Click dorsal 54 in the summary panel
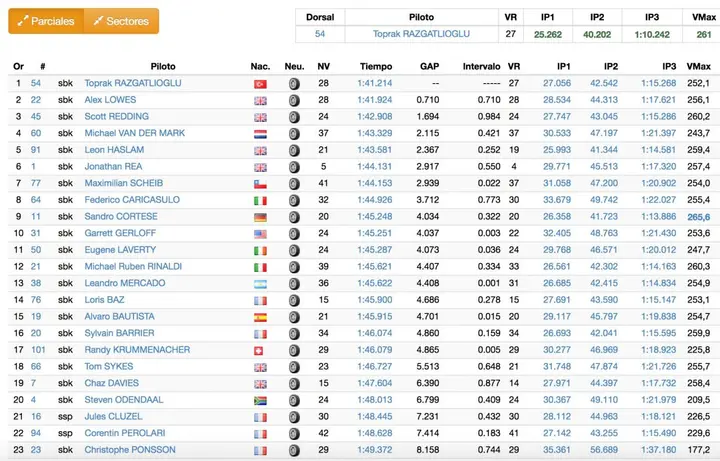The height and width of the screenshot is (461, 720). 320,34
